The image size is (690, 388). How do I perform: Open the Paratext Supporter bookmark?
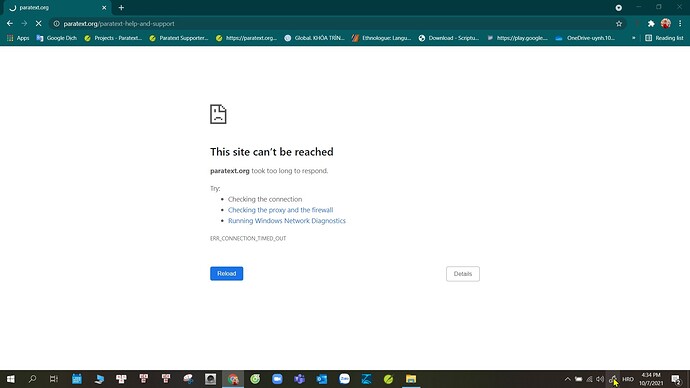point(179,38)
